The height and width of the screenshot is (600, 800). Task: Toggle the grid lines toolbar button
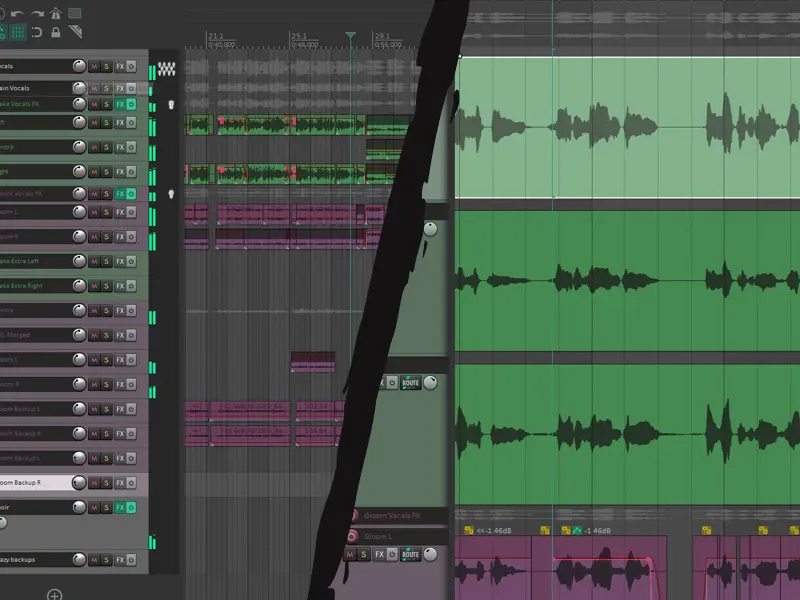18,32
